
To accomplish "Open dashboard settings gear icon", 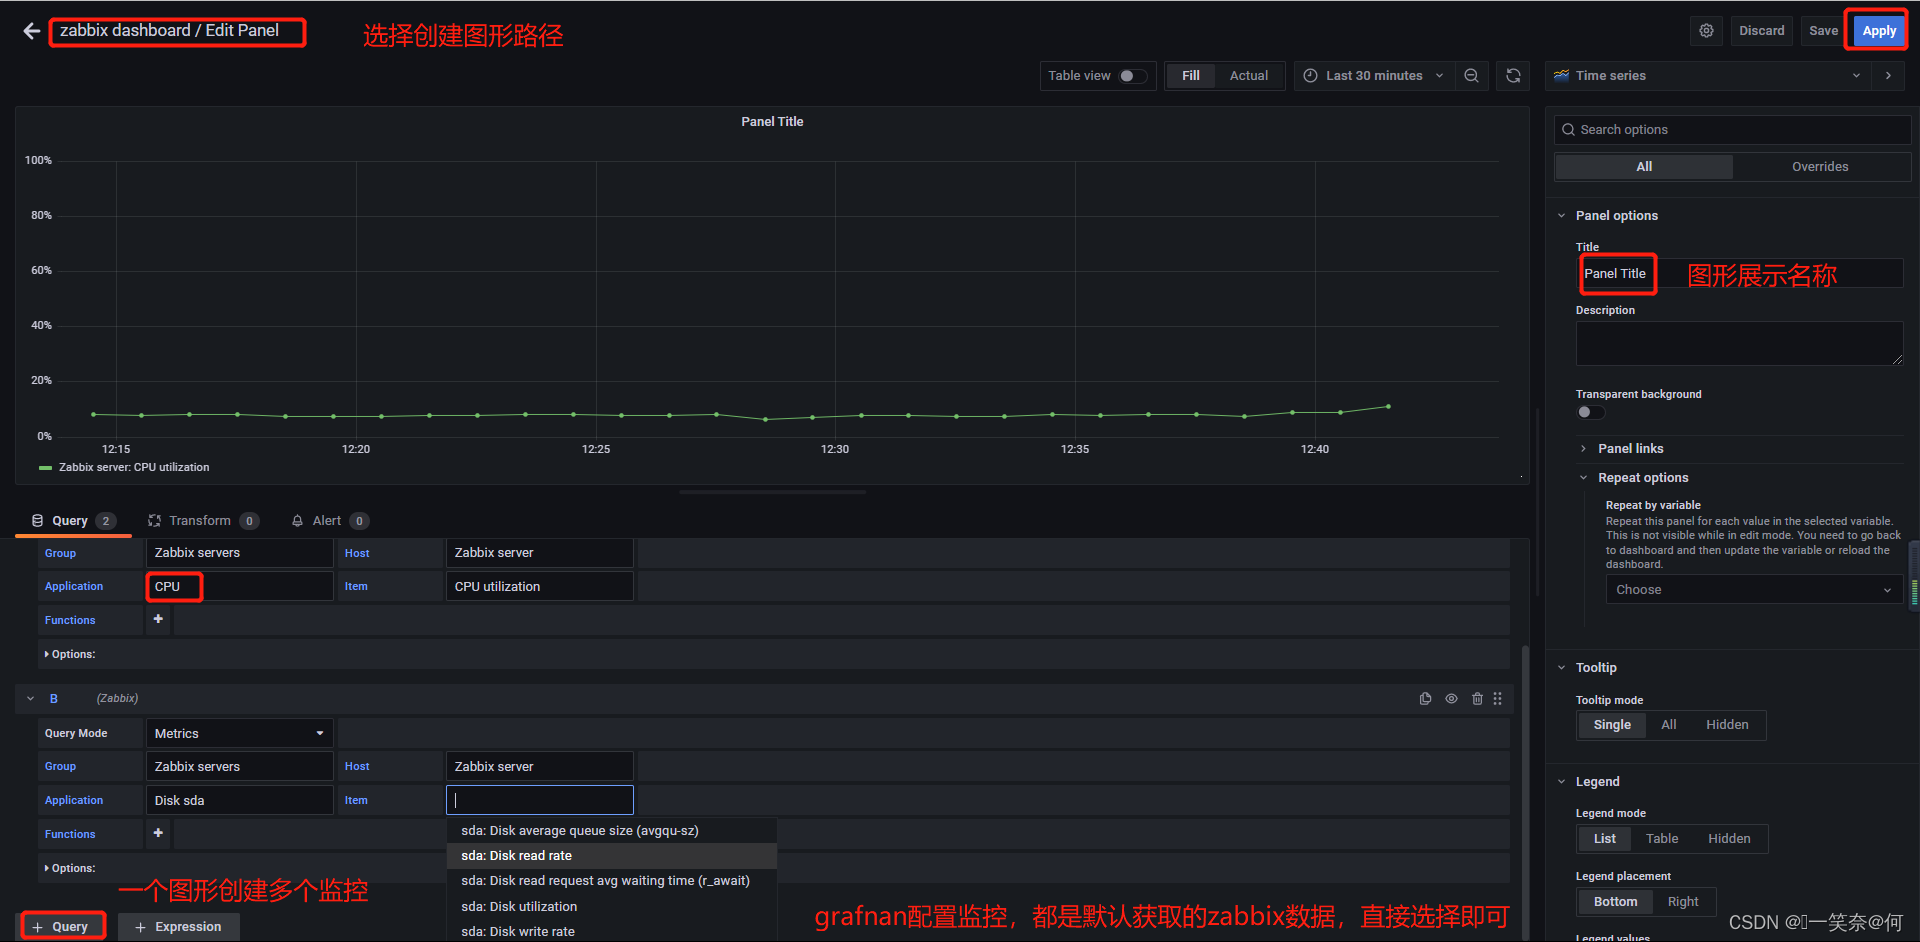I will [1706, 31].
